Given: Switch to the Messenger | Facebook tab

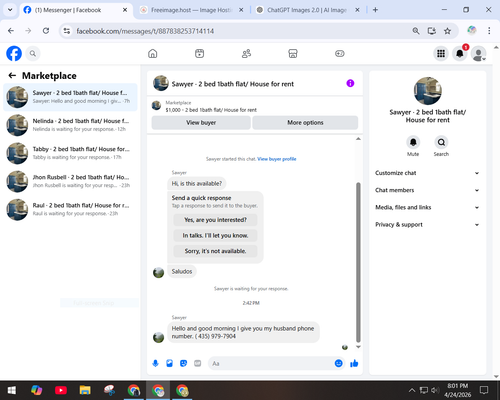Looking at the screenshot, I should (75, 10).
